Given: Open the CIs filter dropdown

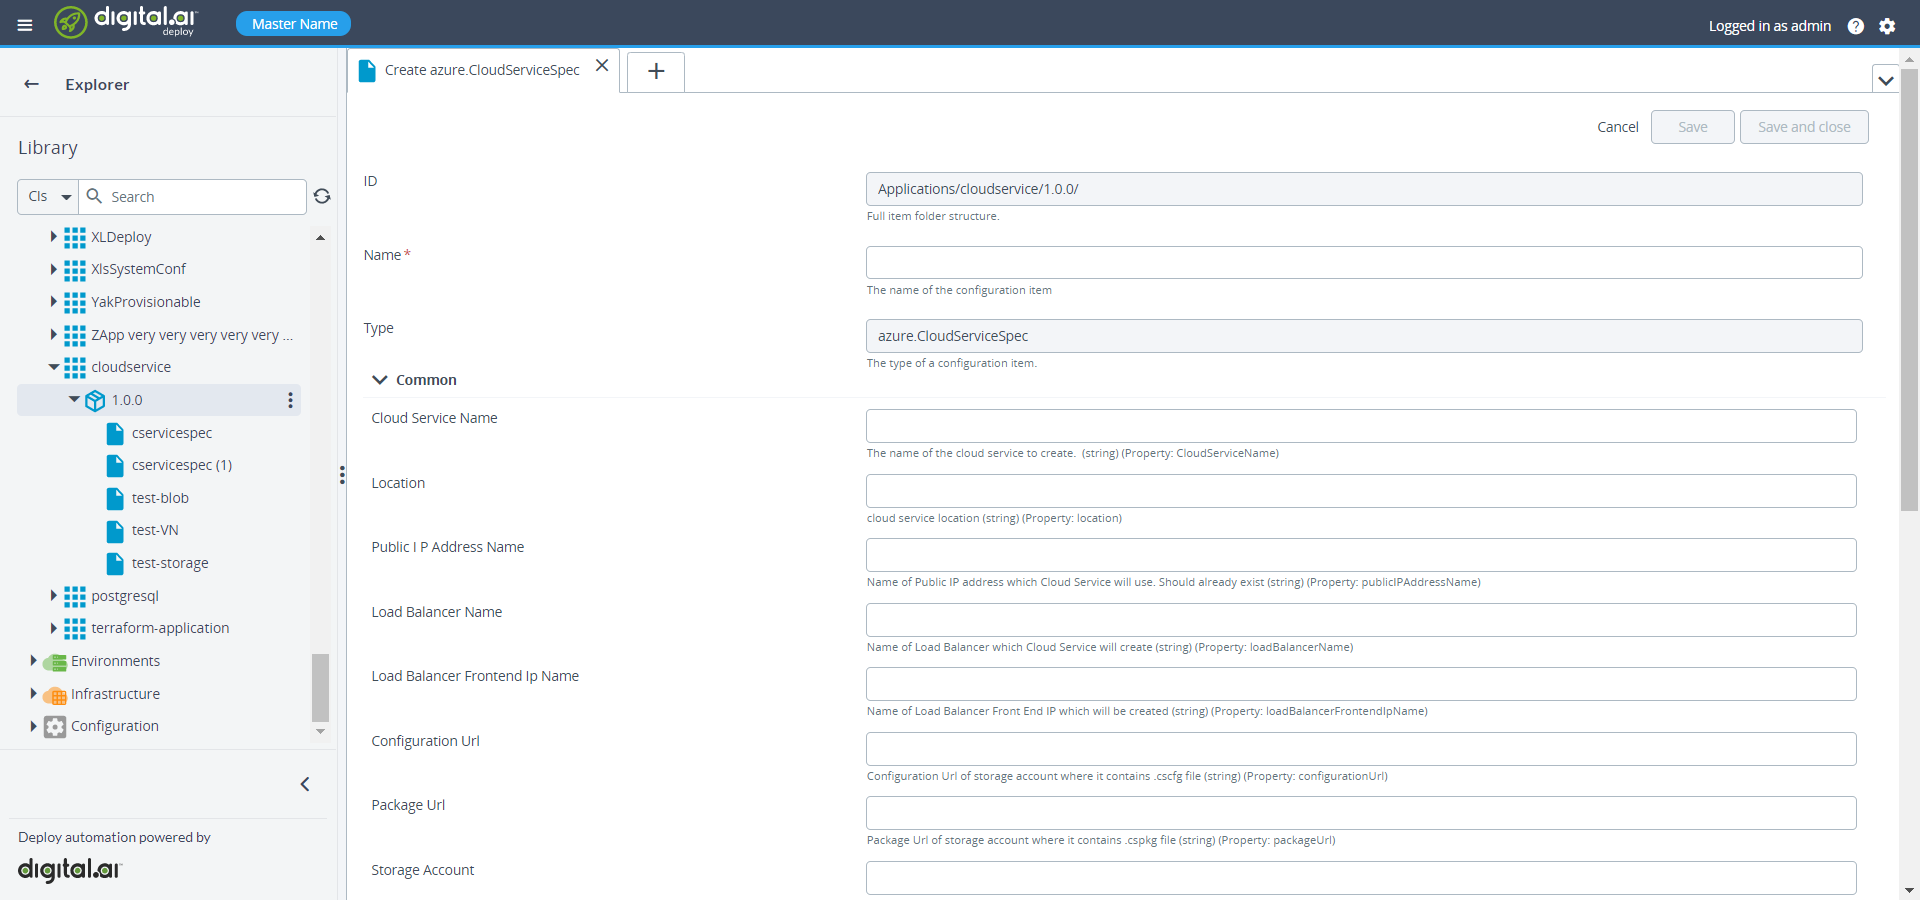Looking at the screenshot, I should pos(47,197).
